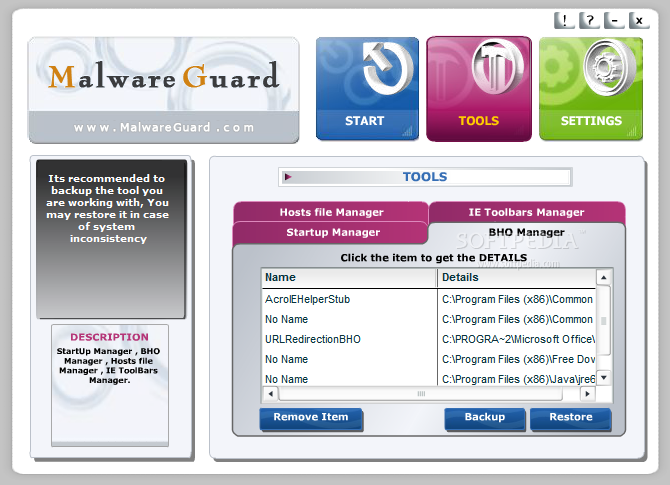Click the exclamation mark title button
The width and height of the screenshot is (670, 485).
click(564, 20)
